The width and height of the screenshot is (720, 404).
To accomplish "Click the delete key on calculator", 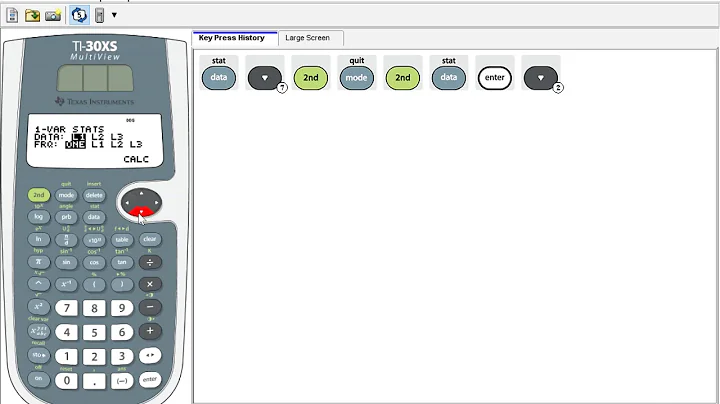I will tap(94, 195).
